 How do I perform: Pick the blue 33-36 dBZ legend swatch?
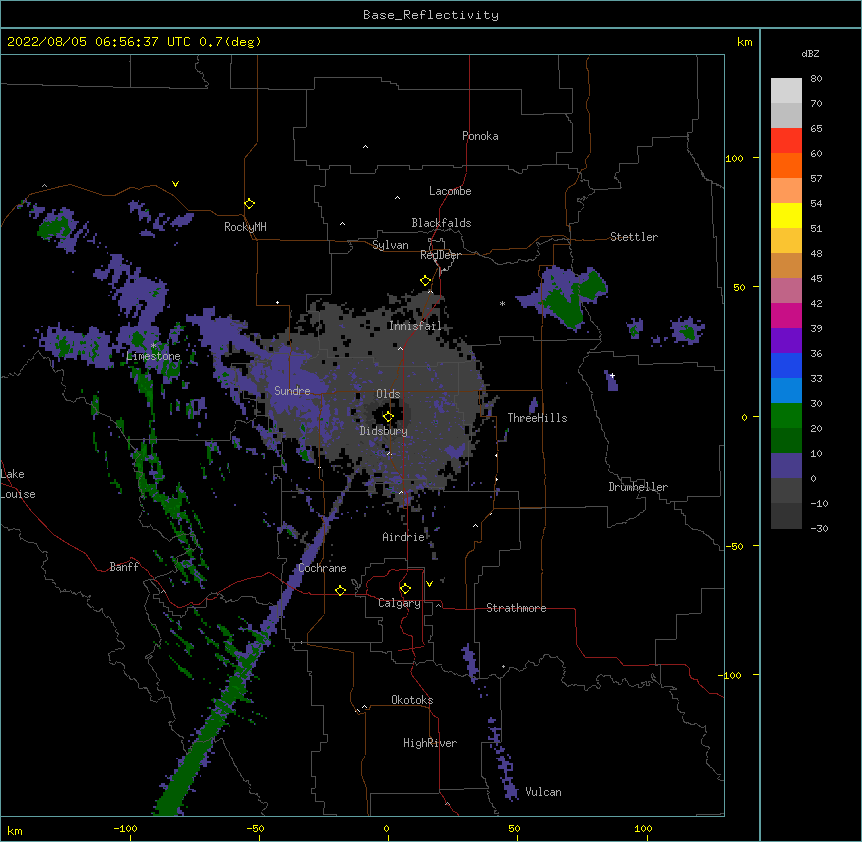[x=786, y=365]
